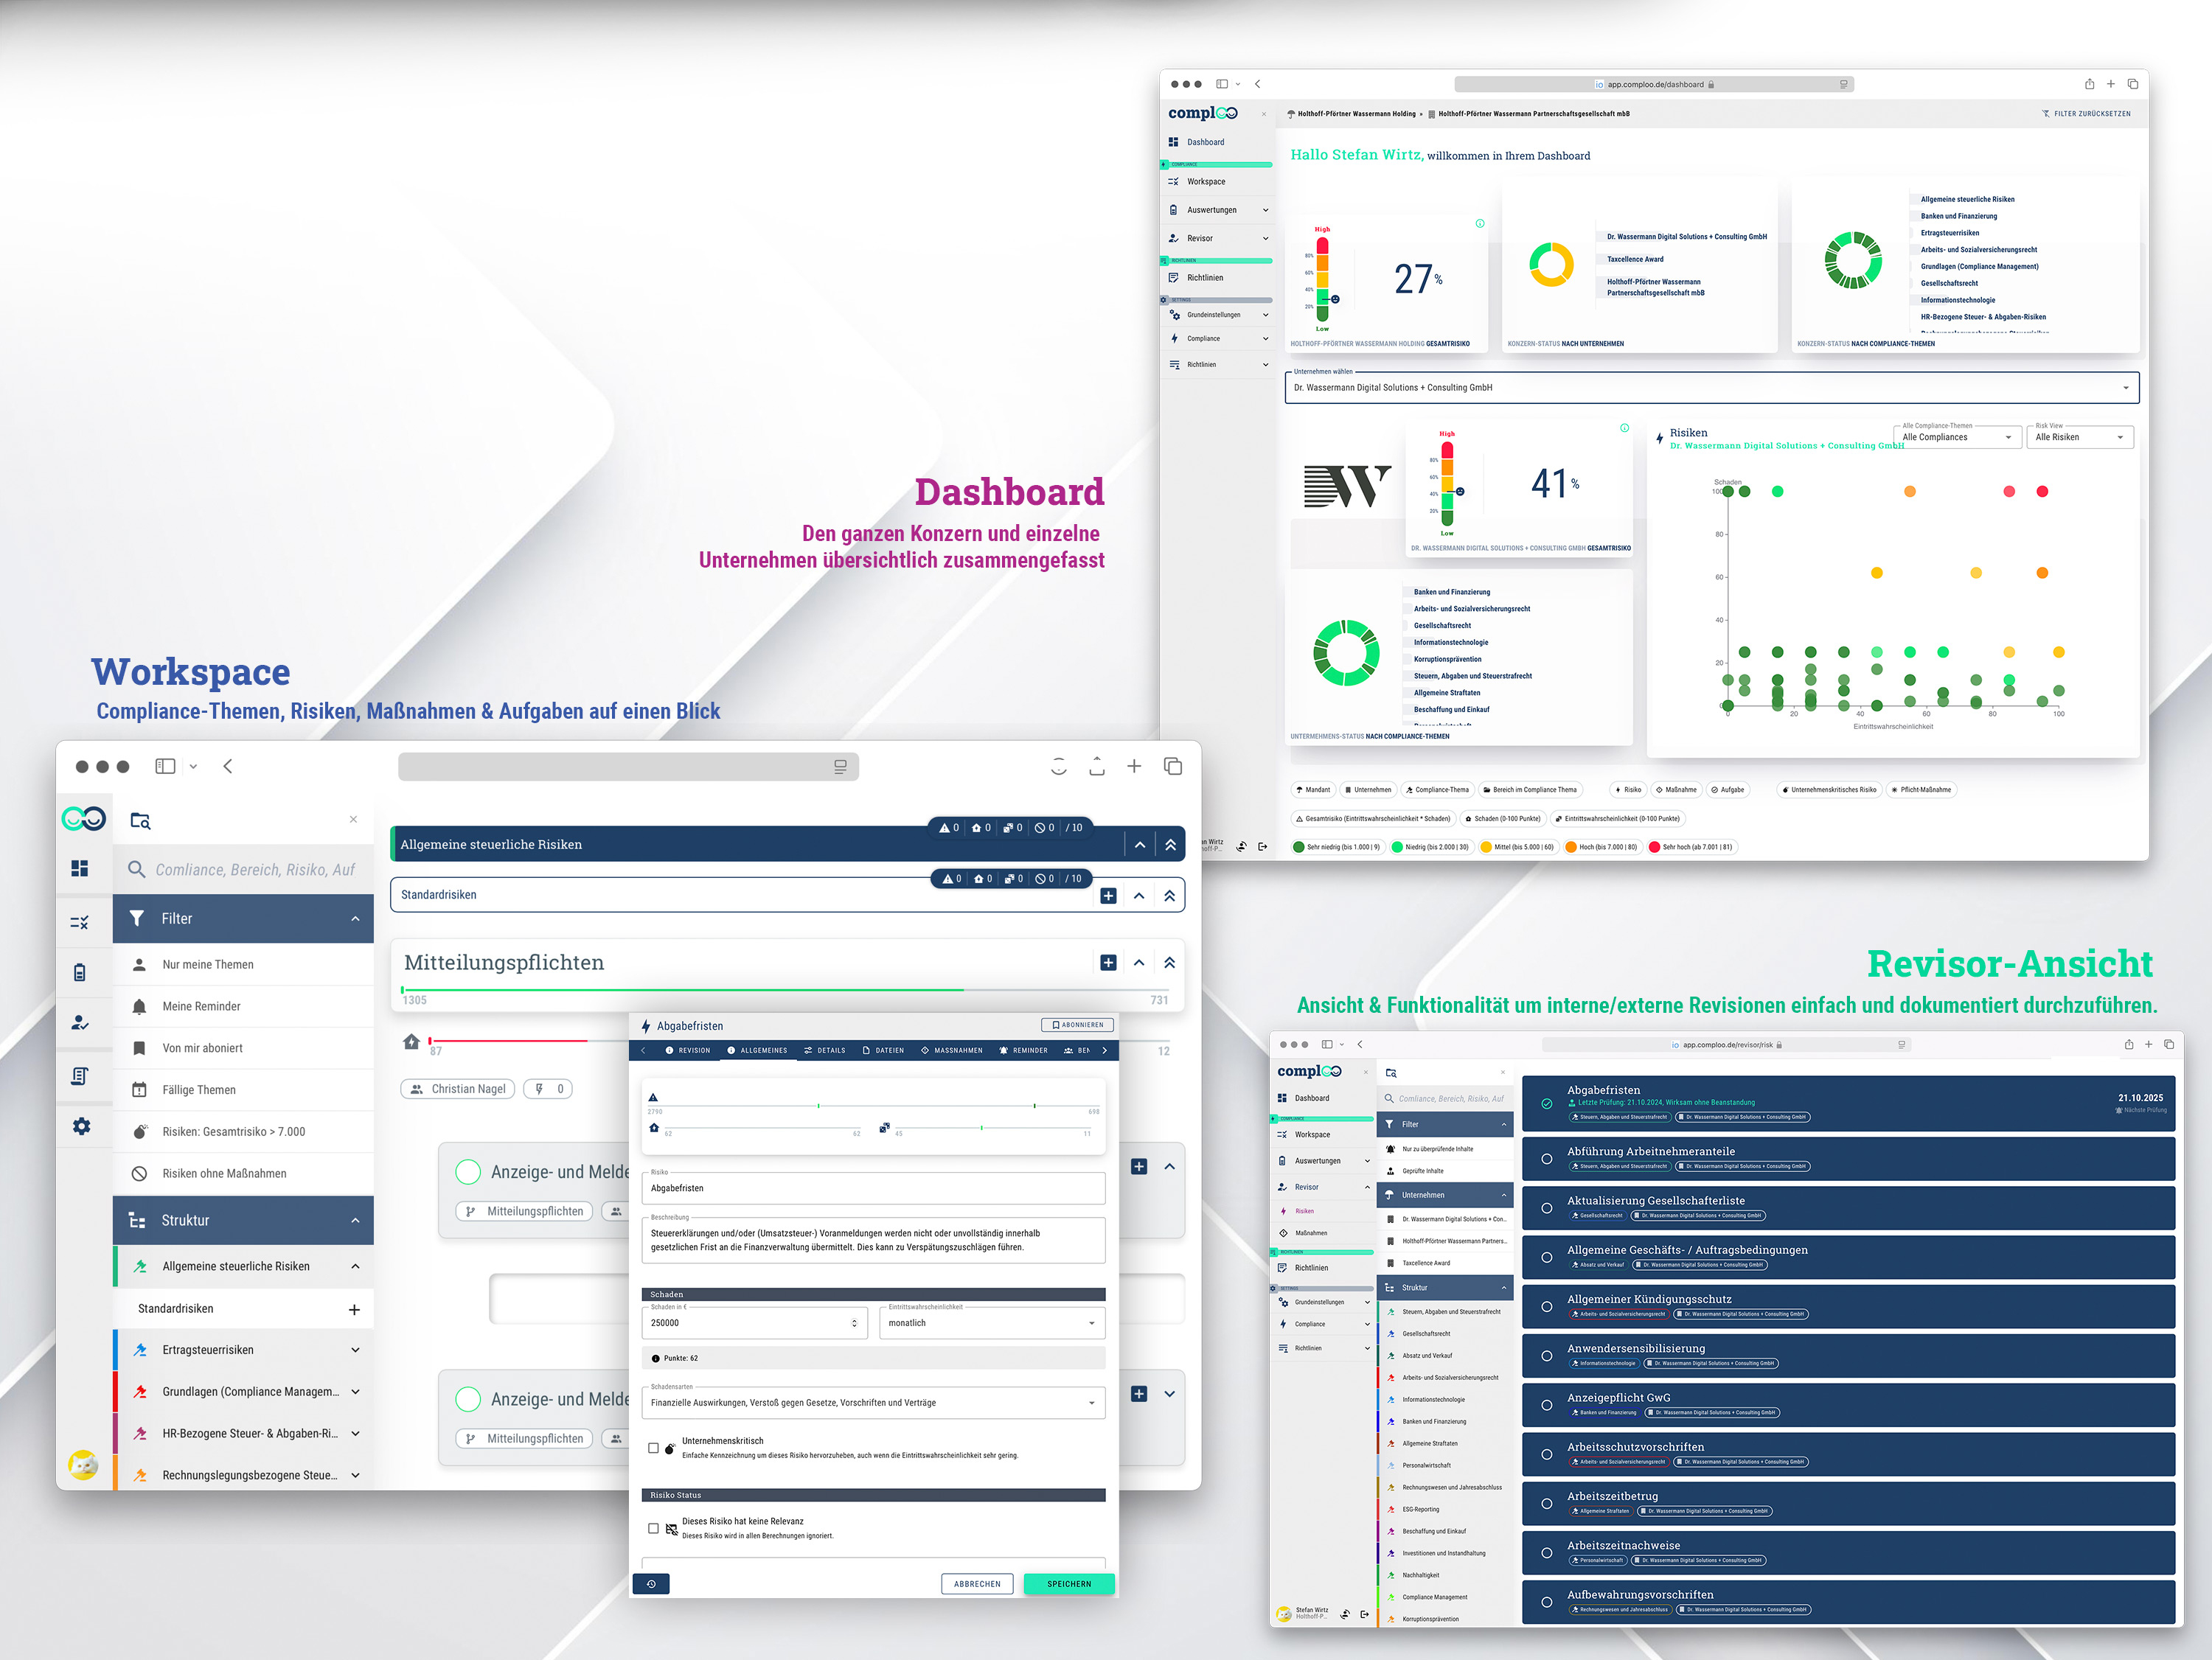Viewport: 2212px width, 1660px height.
Task: Click folder-search icon above Workspace search field
Action: pos(140,821)
